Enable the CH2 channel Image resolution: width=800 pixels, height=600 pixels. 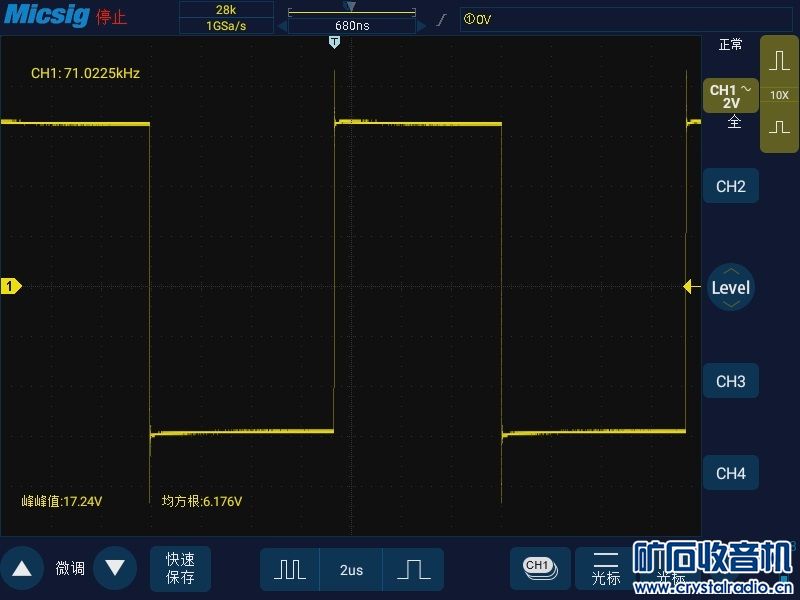point(731,186)
